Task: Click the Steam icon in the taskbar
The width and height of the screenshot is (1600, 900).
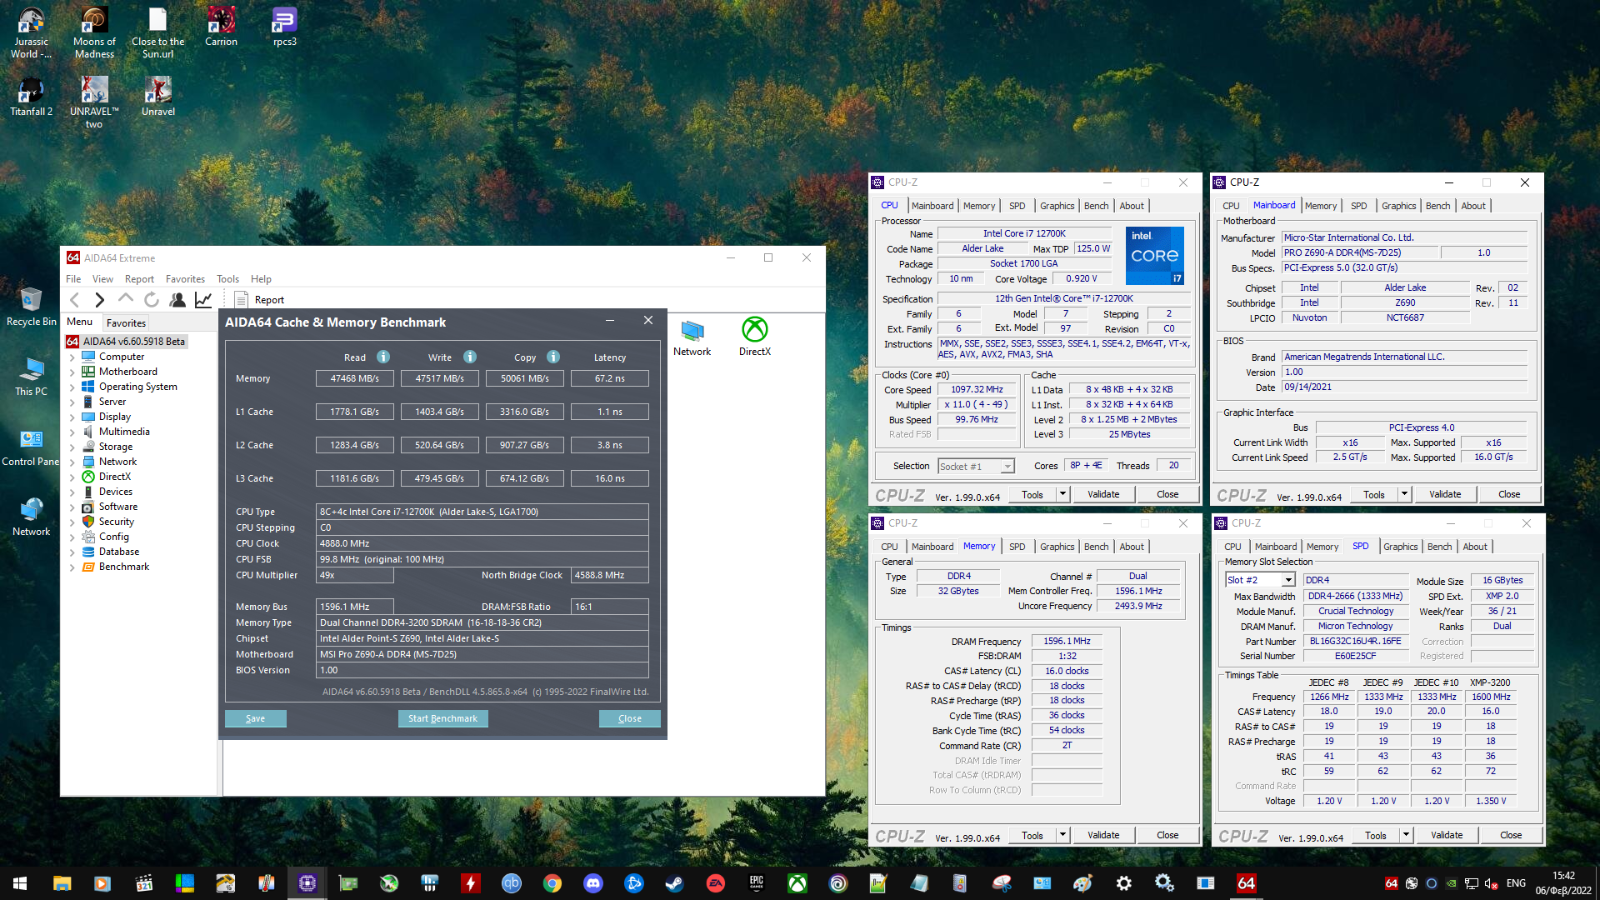Action: (x=675, y=883)
